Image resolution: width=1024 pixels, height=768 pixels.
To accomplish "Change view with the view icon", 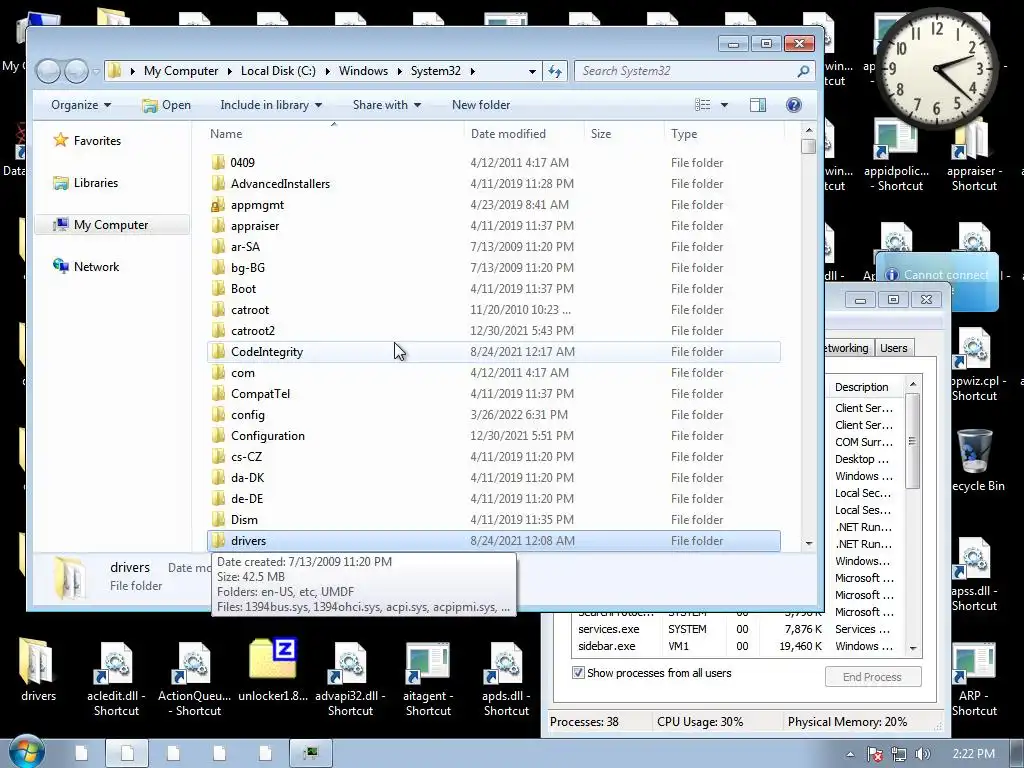I will click(x=703, y=104).
